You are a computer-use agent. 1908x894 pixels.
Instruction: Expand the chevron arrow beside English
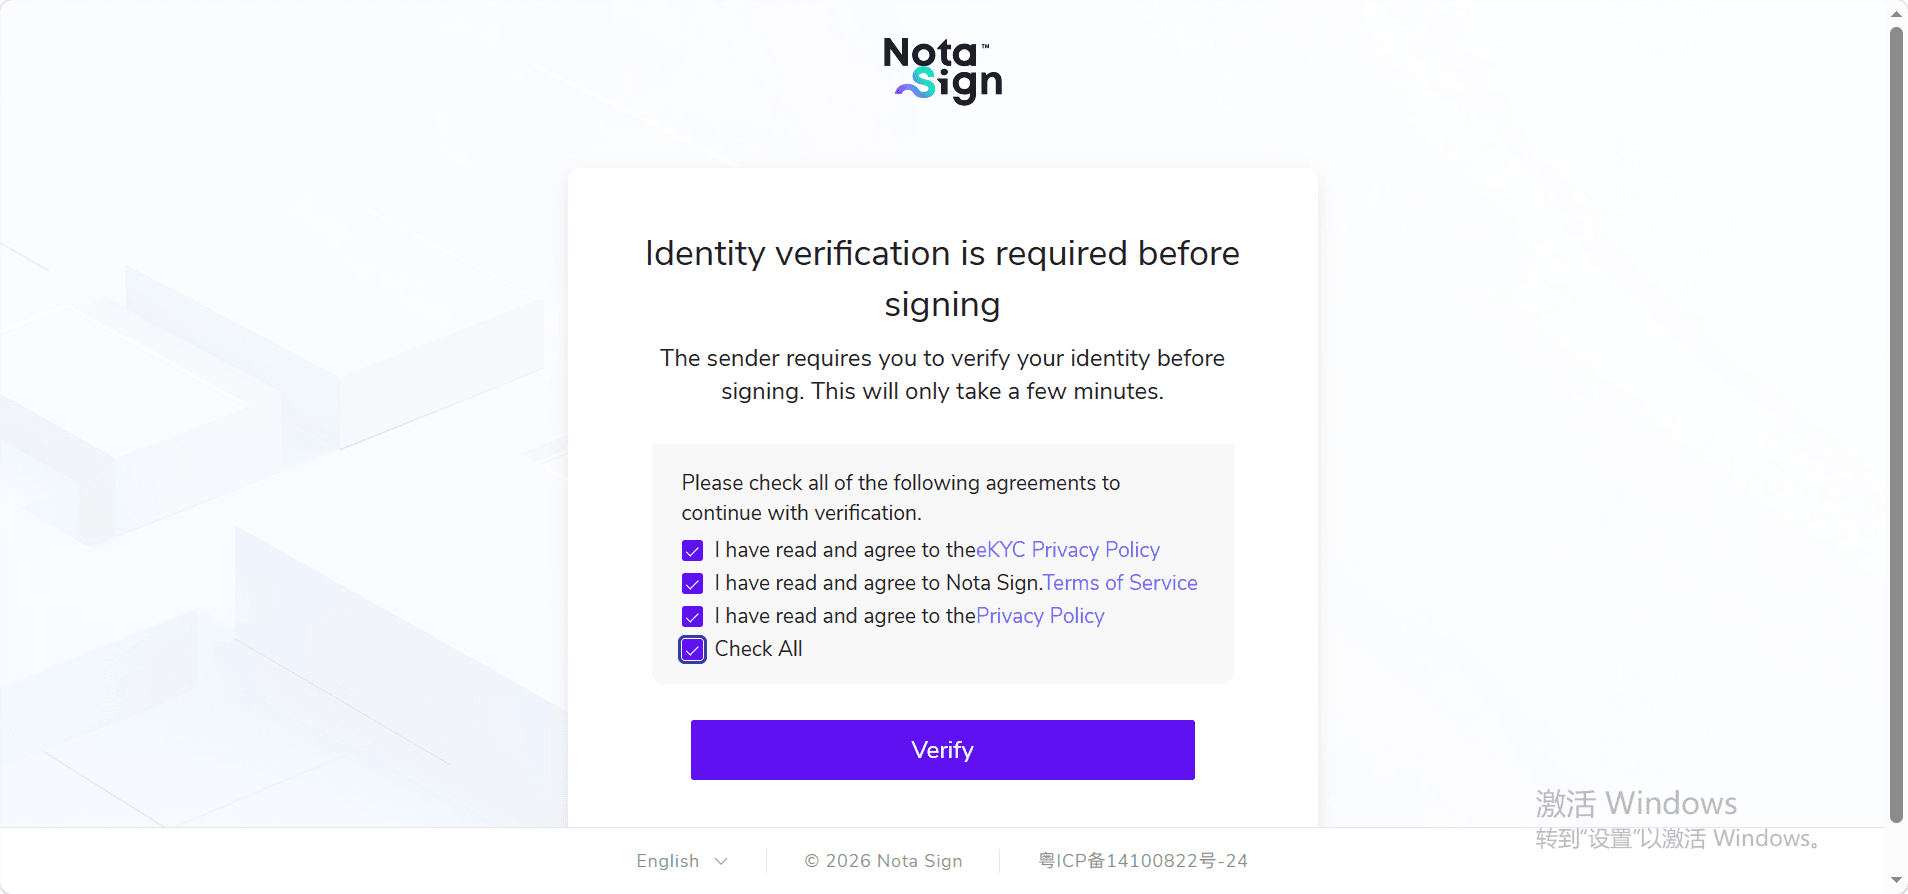pyautogui.click(x=721, y=862)
